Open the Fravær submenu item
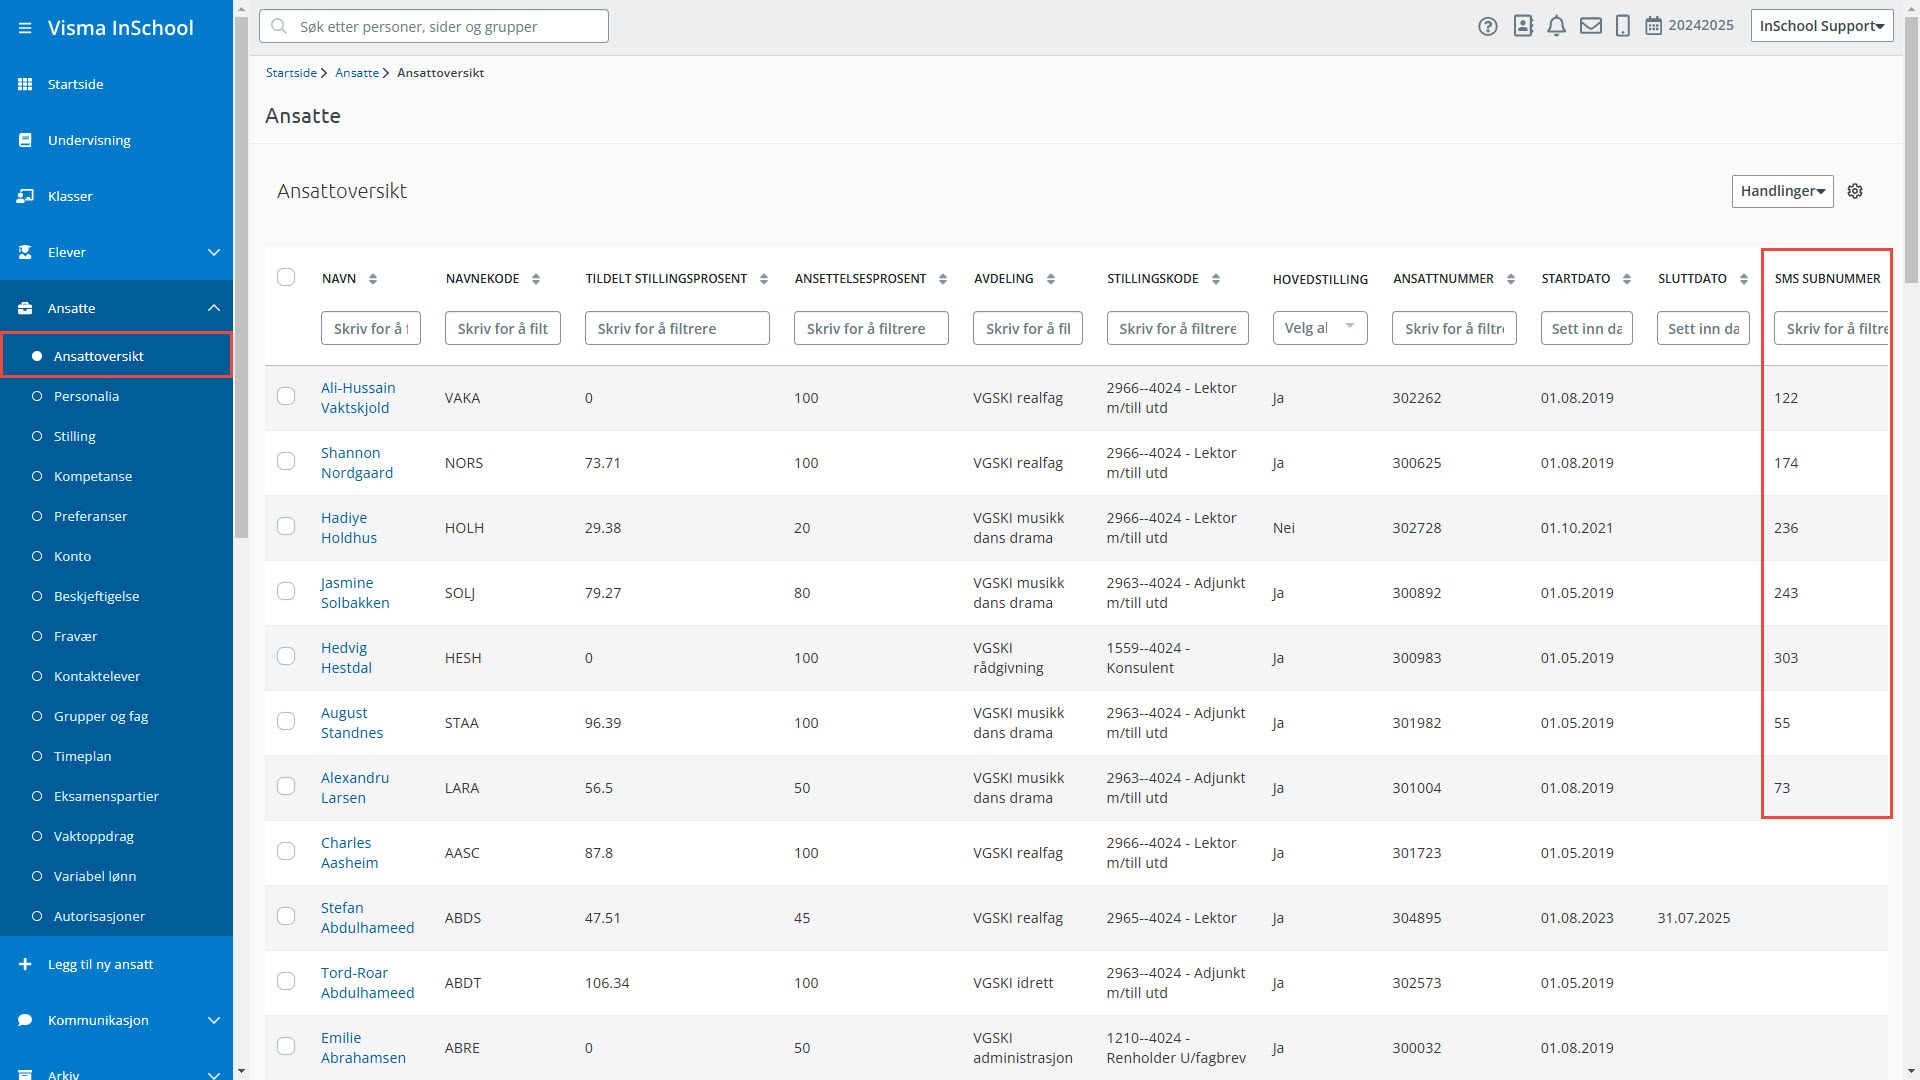The image size is (1920, 1080). pos(75,636)
